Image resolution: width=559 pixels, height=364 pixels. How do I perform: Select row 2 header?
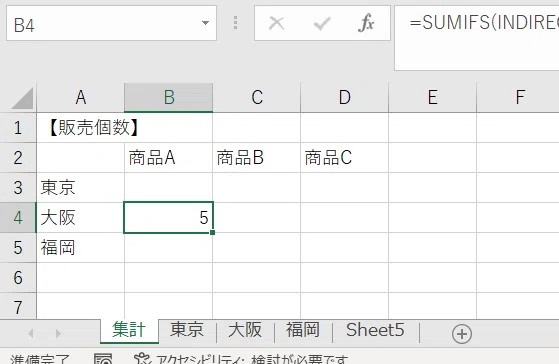18,158
